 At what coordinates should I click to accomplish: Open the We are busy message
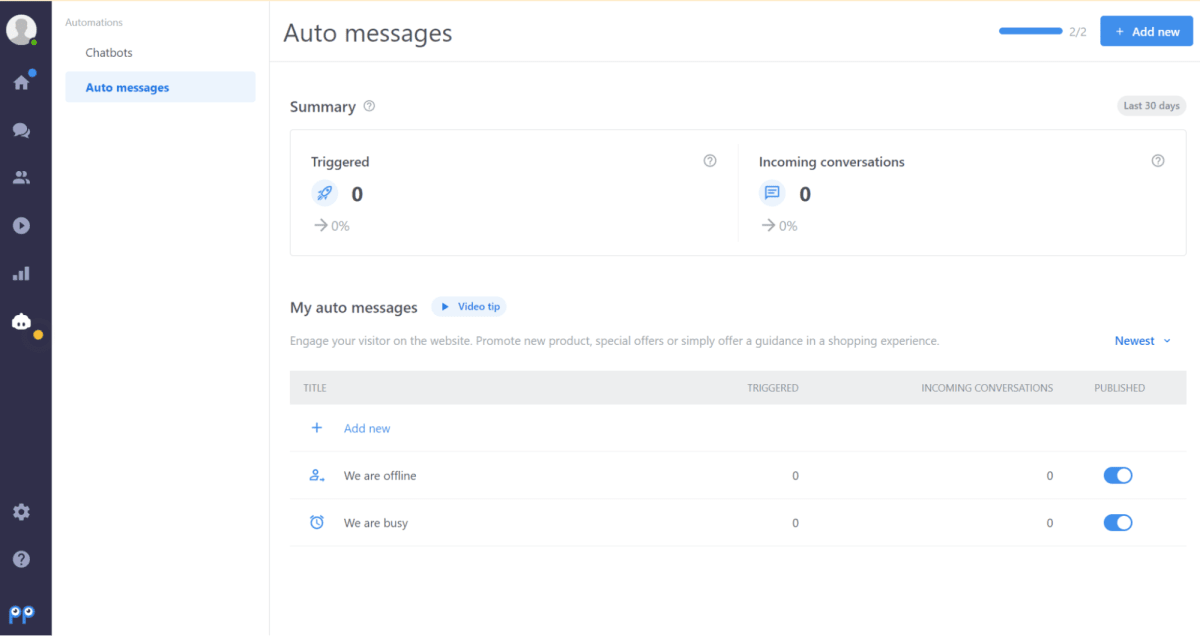376,523
